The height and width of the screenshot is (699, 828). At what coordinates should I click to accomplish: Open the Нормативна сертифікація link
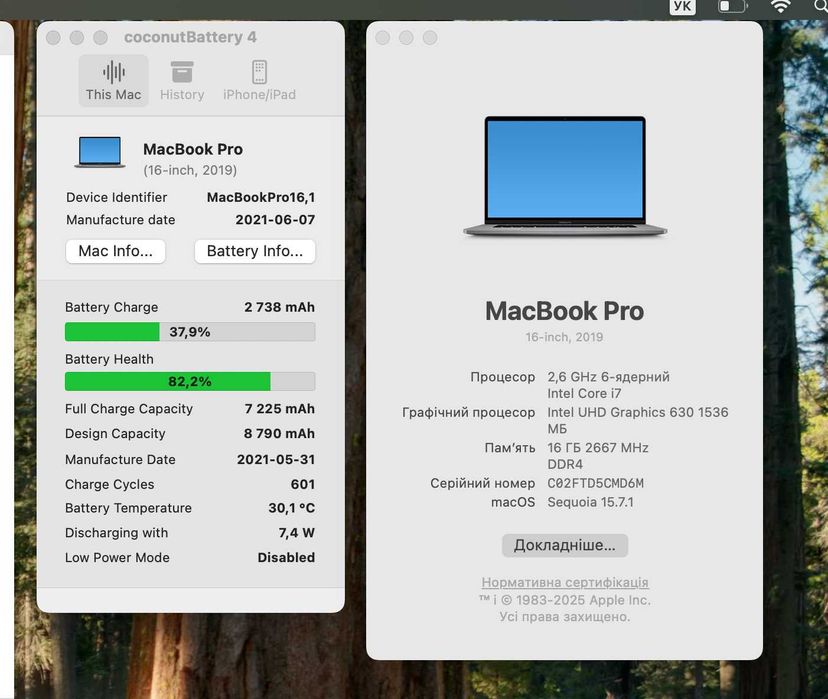click(x=564, y=582)
